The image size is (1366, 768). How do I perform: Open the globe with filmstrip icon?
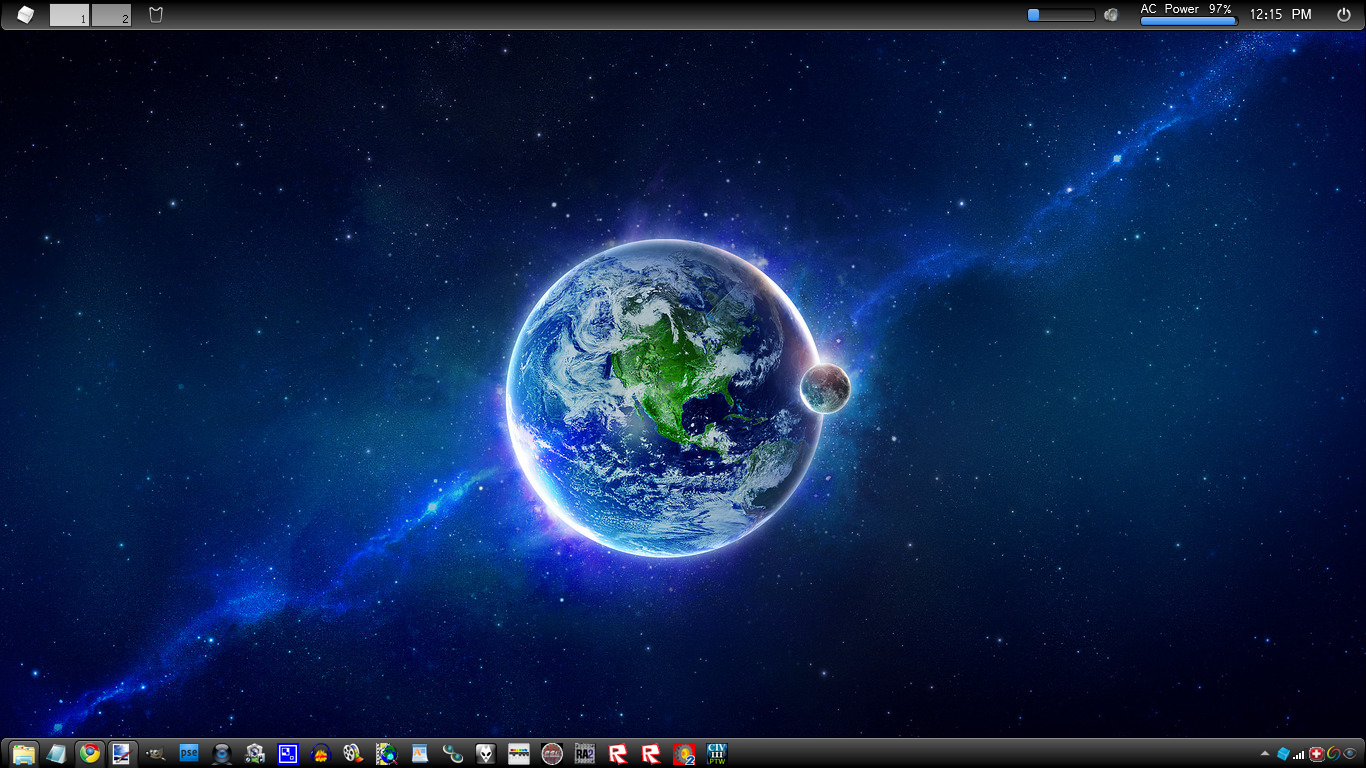coord(386,753)
